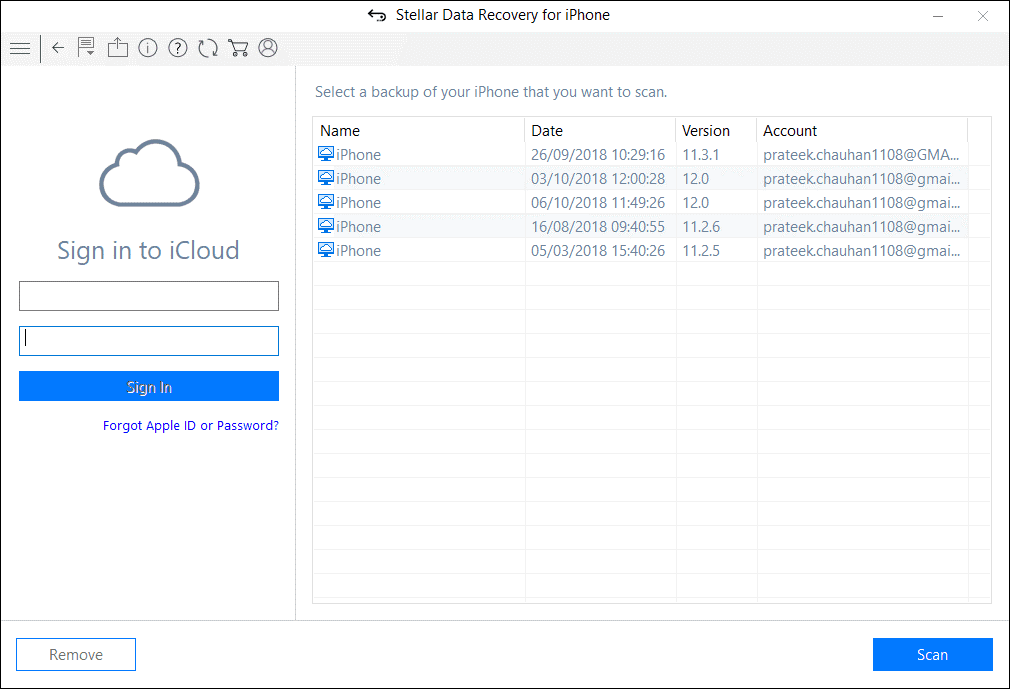The image size is (1010, 689).
Task: Select iPhone backup dated 26/09/2018
Action: pyautogui.click(x=597, y=155)
